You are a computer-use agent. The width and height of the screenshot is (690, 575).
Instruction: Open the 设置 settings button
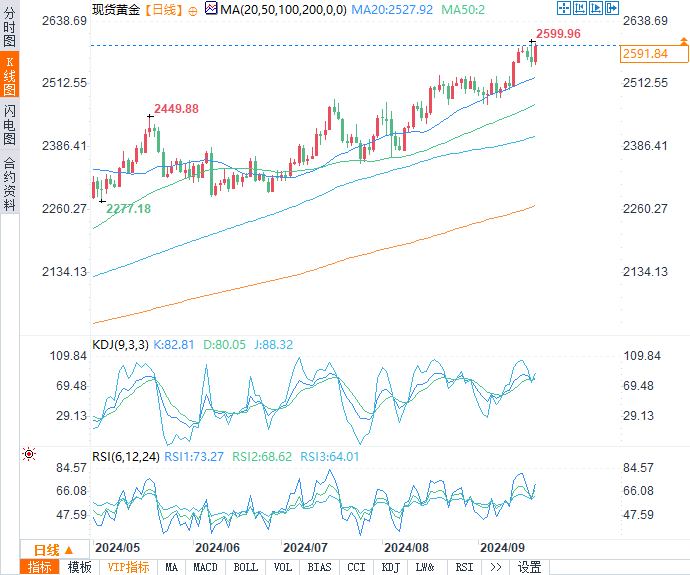(x=529, y=567)
